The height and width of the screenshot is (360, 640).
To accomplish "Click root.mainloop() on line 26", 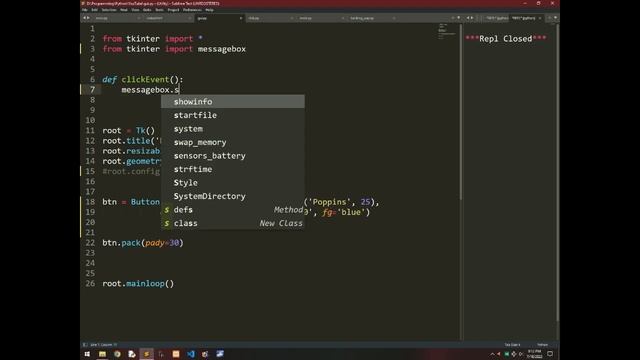I will pyautogui.click(x=138, y=284).
